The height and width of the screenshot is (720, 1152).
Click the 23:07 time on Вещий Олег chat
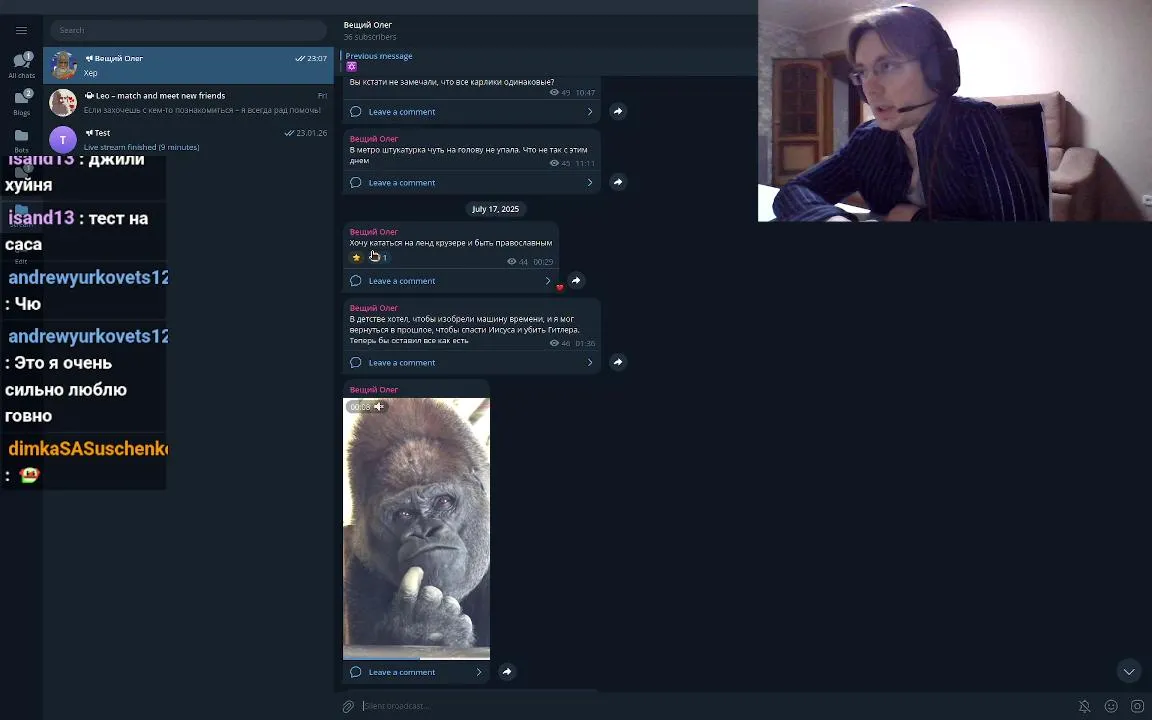click(317, 58)
